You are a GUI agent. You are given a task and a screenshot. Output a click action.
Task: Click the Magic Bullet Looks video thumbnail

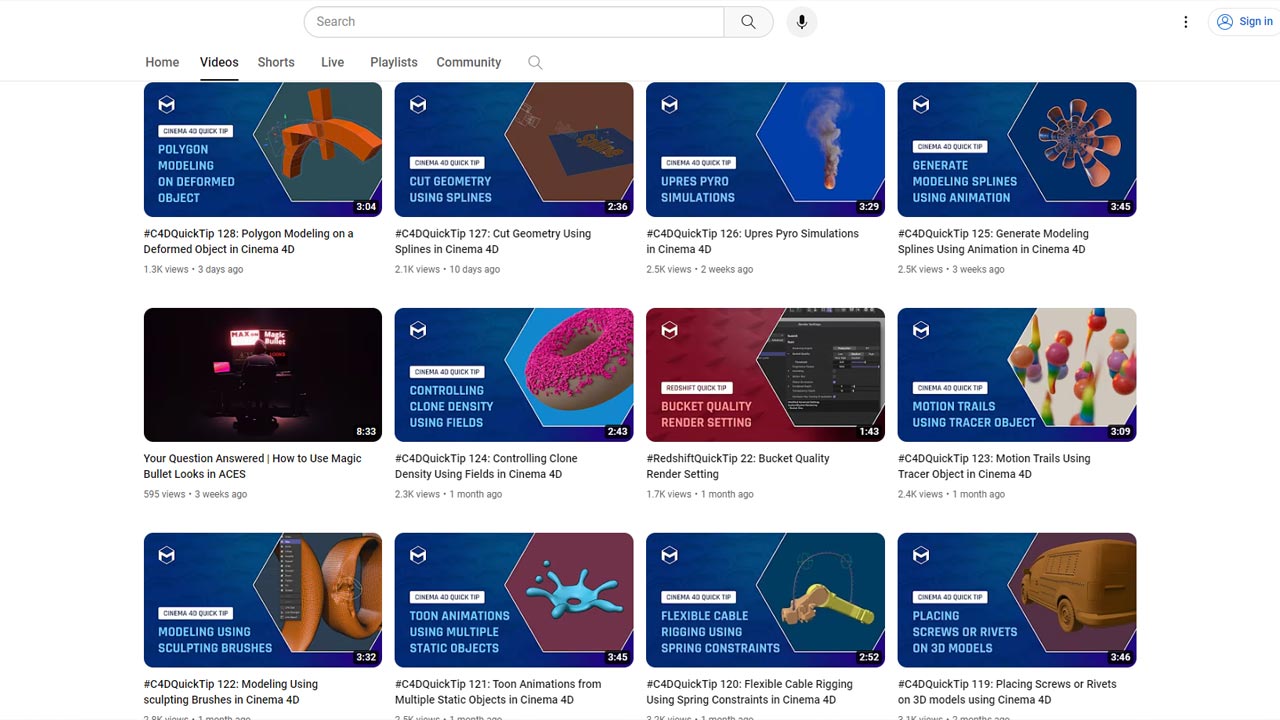click(263, 374)
